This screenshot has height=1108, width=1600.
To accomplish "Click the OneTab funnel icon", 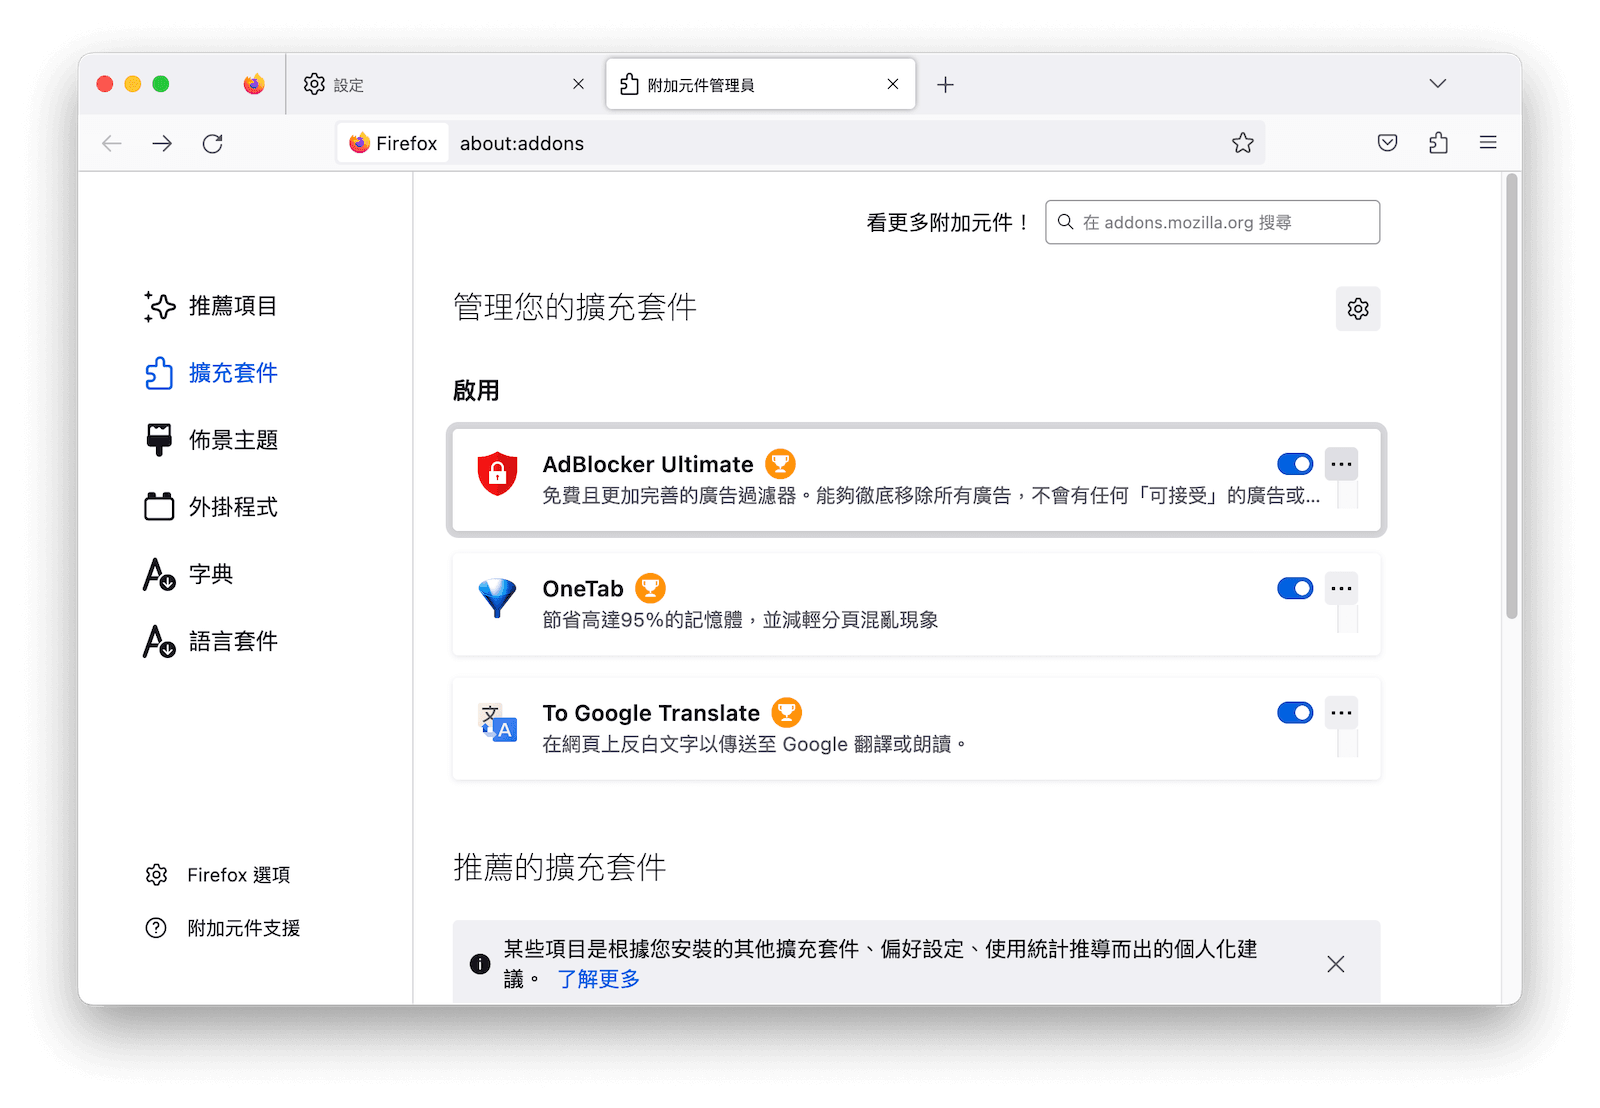I will (497, 598).
